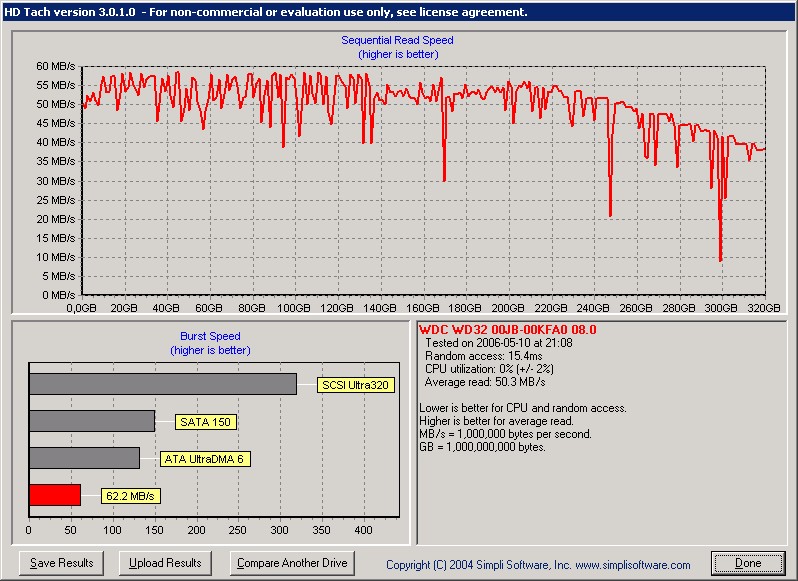Click the 160GB axis label

[422, 308]
